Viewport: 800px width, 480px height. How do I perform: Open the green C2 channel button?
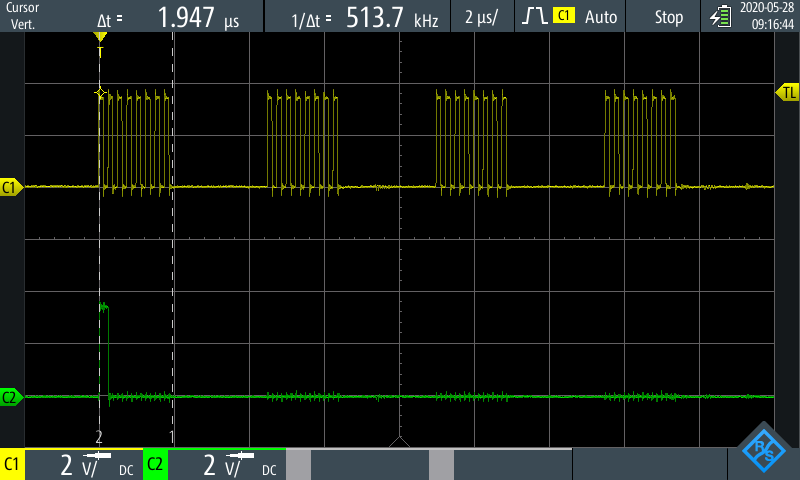[x=155, y=464]
